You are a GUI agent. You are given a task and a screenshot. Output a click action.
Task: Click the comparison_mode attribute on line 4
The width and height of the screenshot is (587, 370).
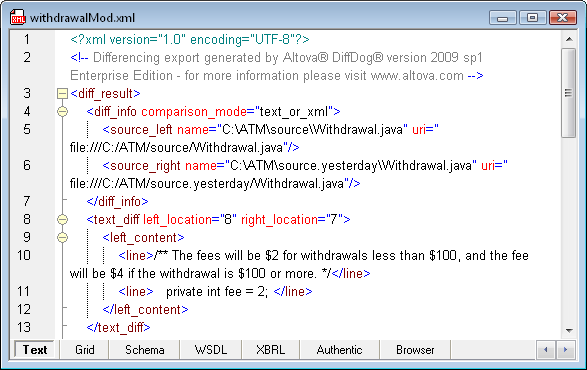194,112
